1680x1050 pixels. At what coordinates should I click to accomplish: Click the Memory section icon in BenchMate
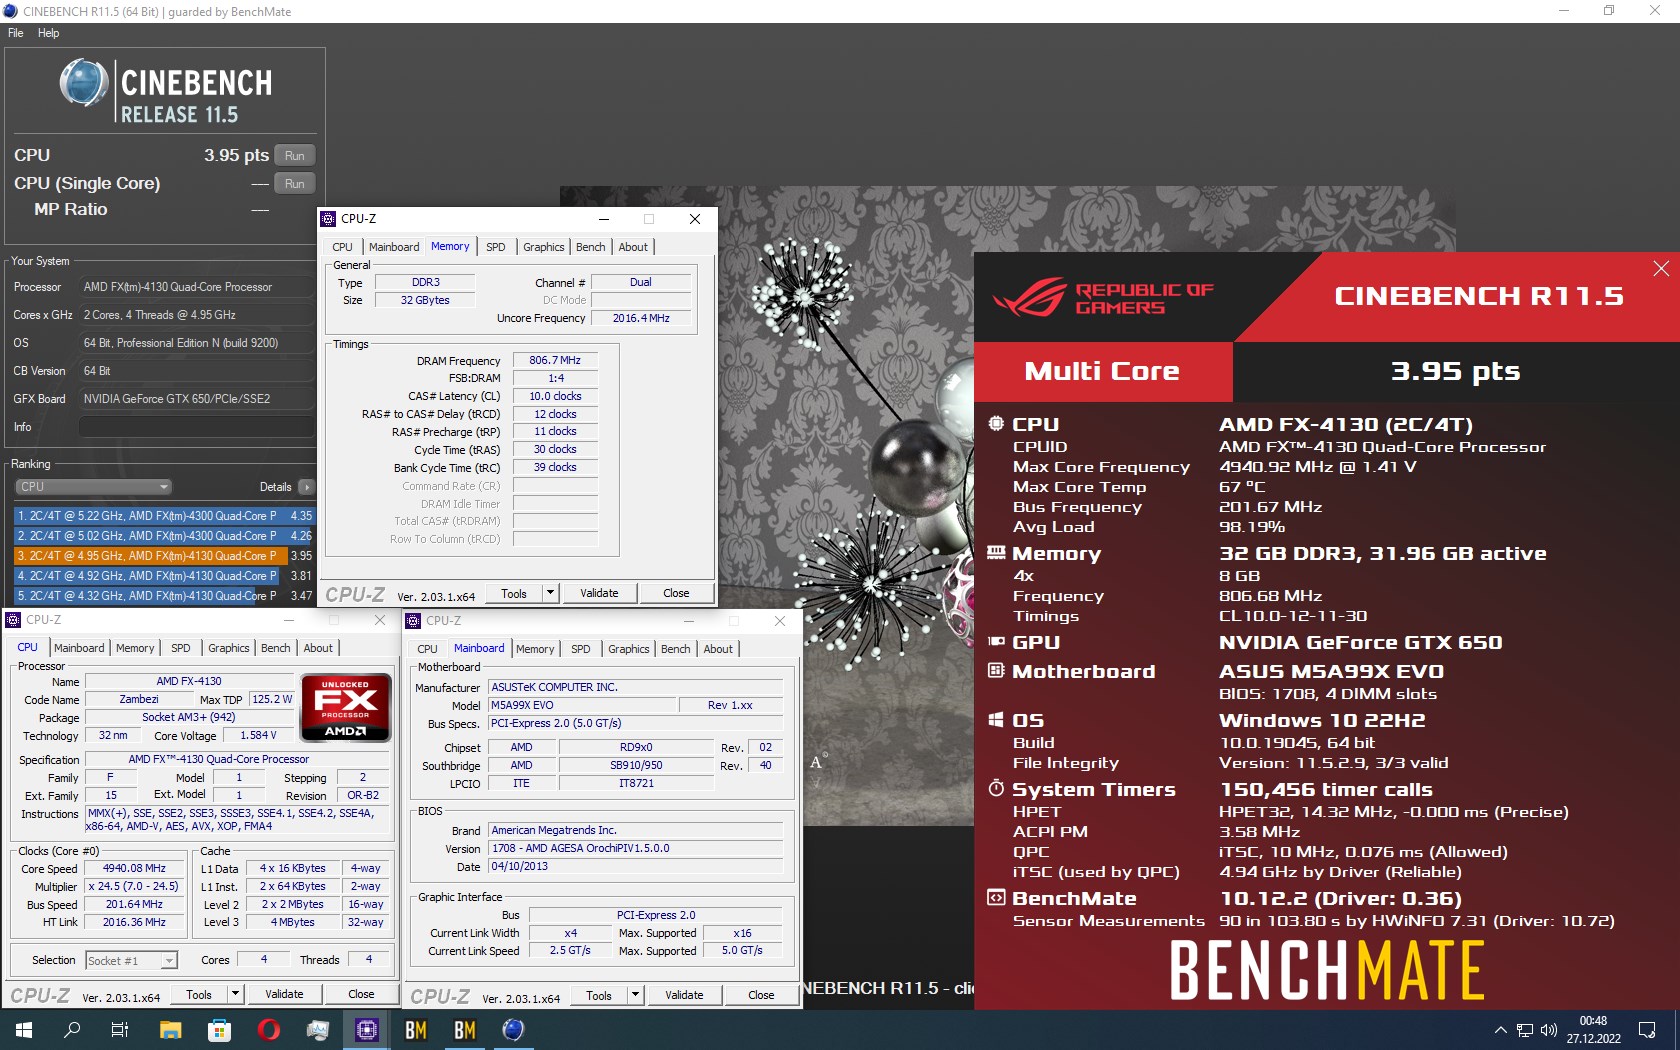point(996,552)
